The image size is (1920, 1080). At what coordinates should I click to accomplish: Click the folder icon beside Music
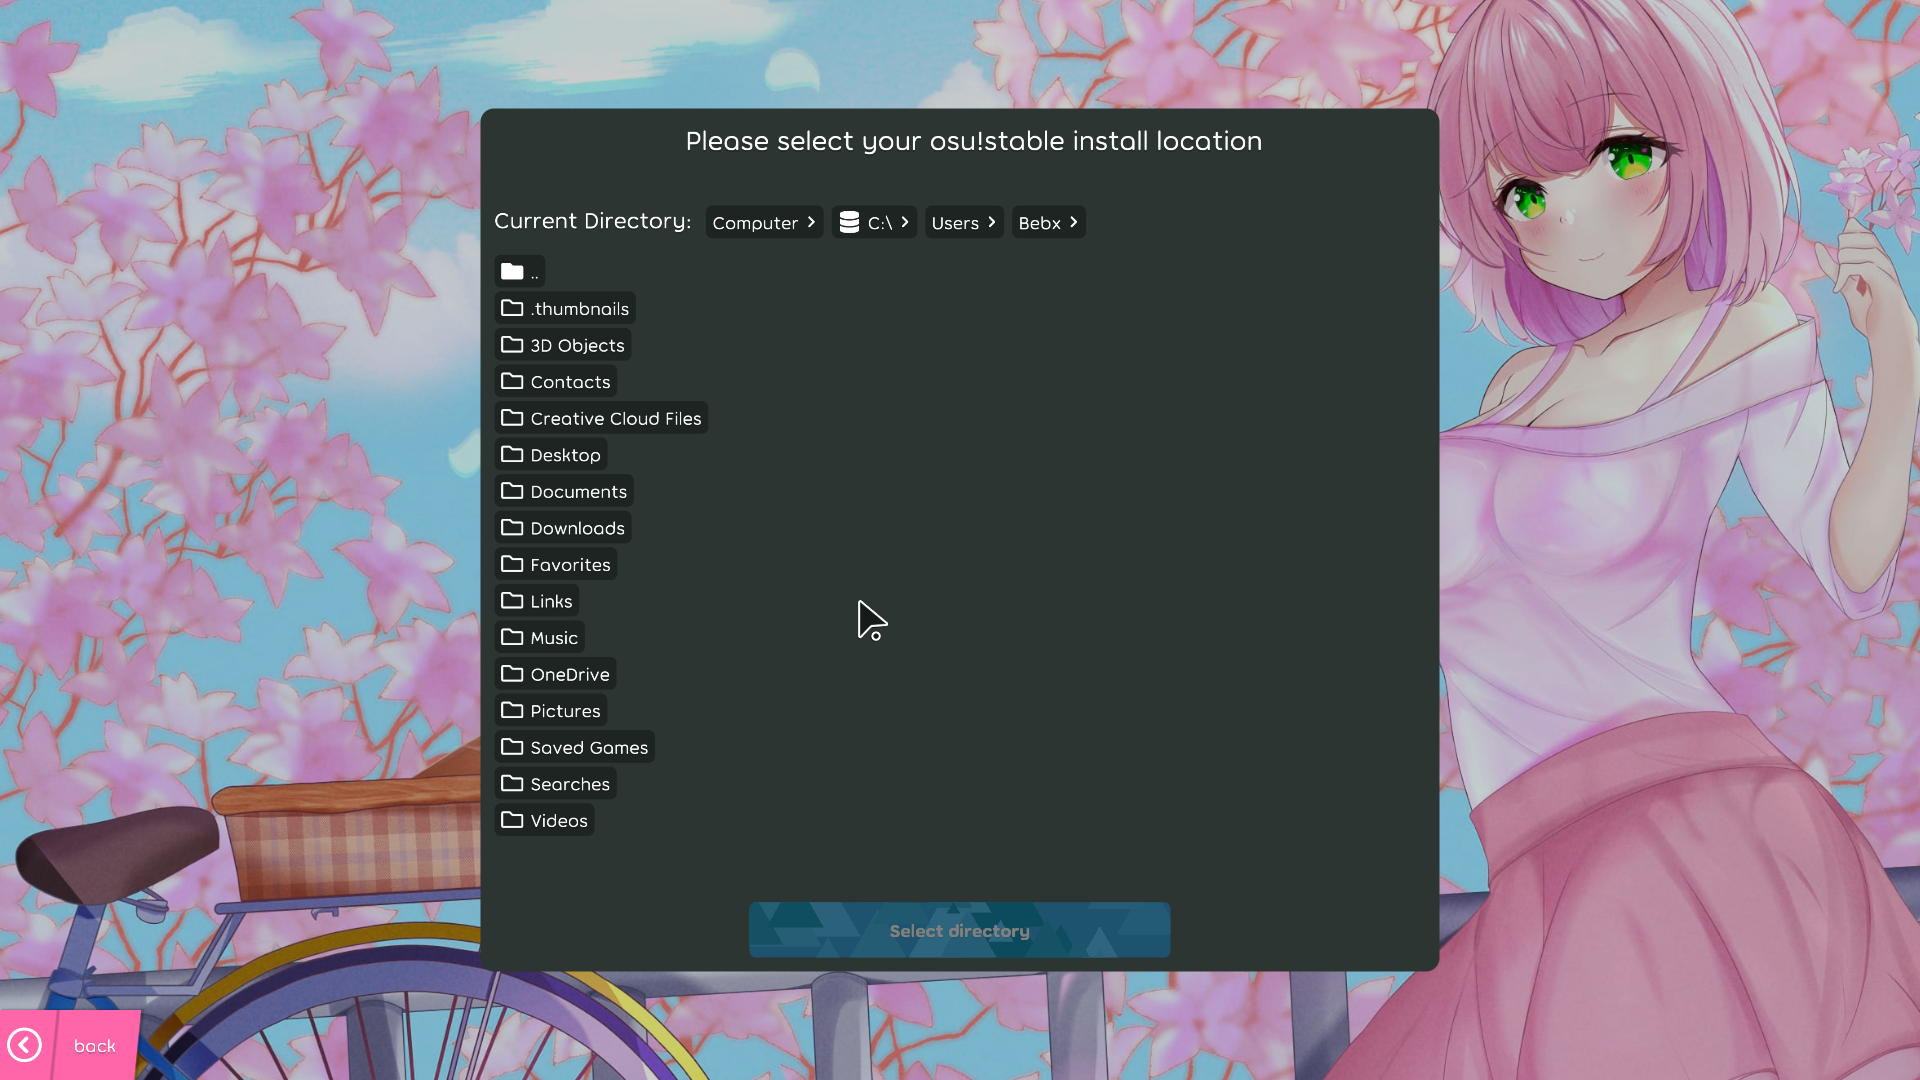coord(512,637)
